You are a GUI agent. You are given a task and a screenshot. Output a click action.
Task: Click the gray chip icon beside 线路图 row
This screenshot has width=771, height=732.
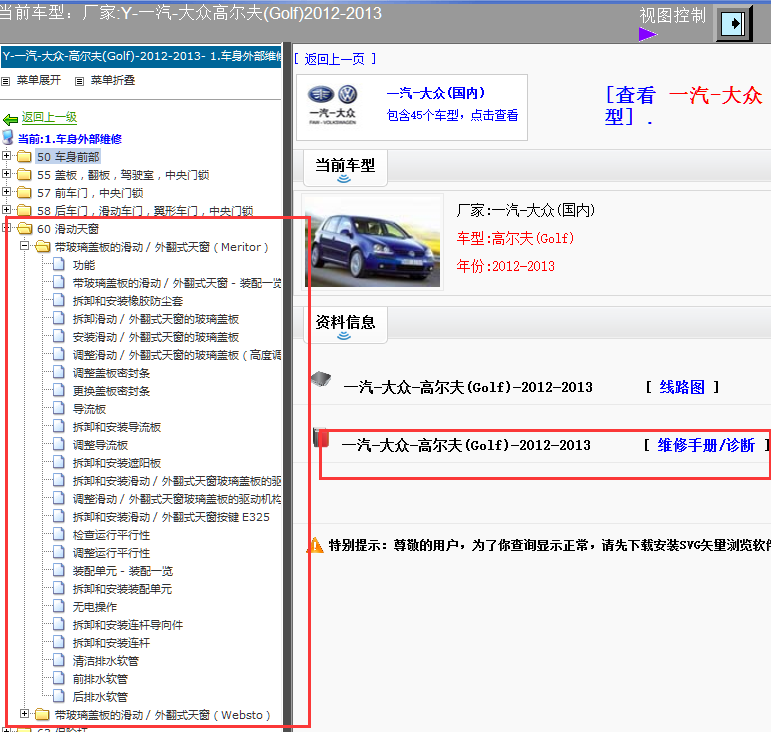click(x=321, y=379)
